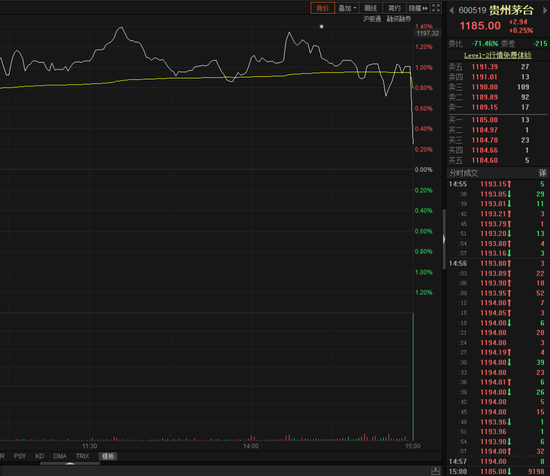
Task: Select the trade row priced 1193.79
Action: (x=497, y=224)
